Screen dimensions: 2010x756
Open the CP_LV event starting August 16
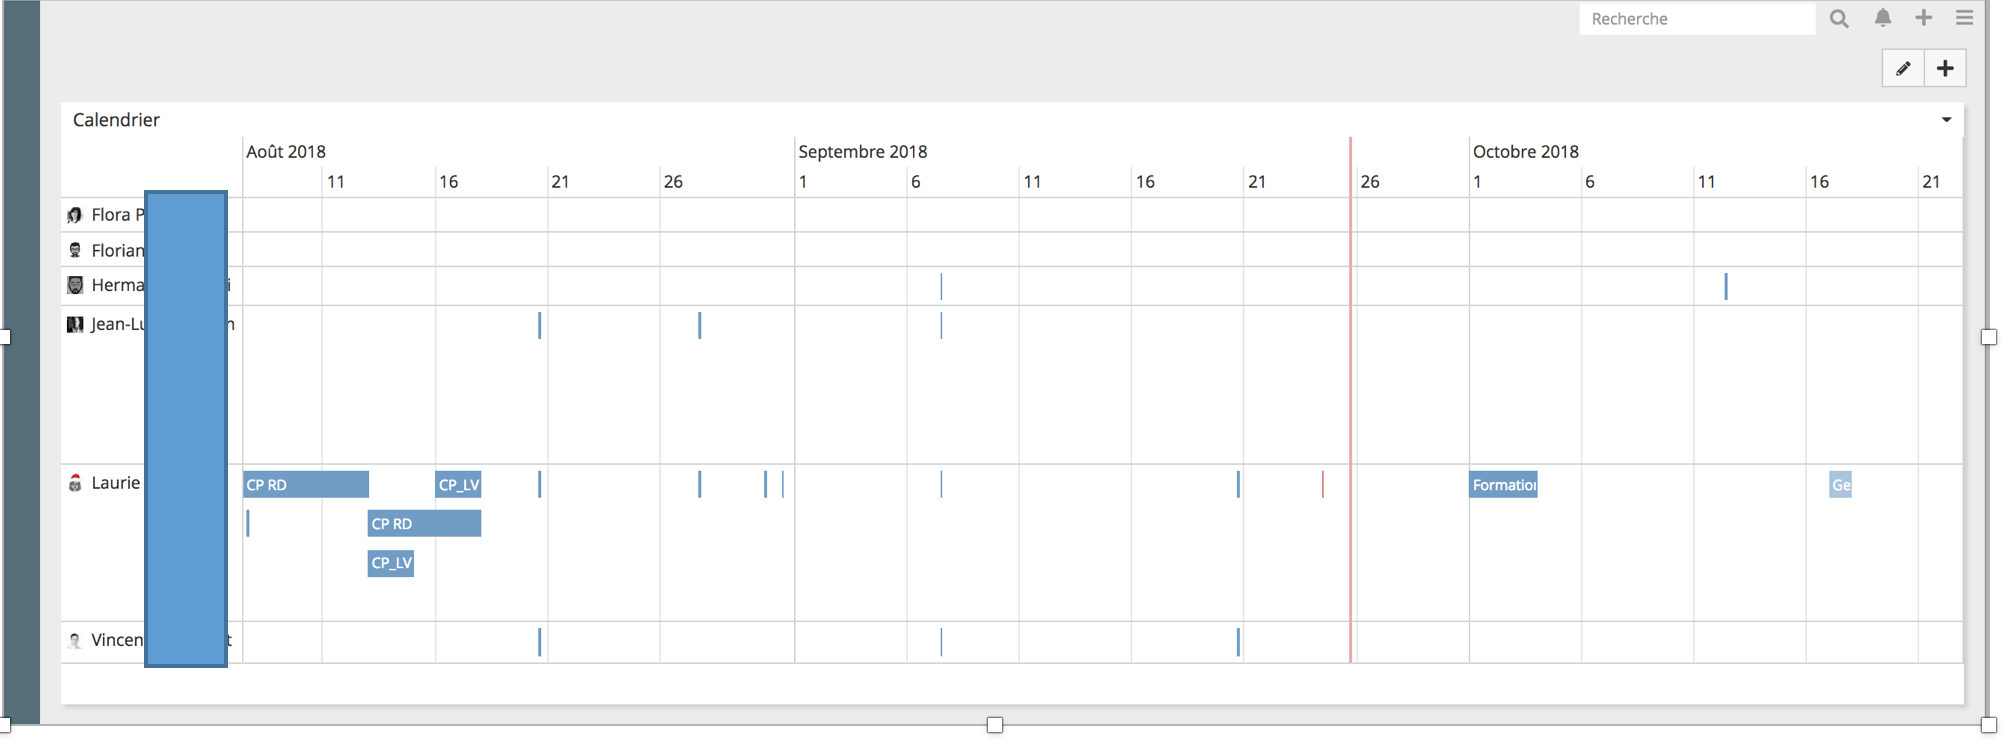pyautogui.click(x=458, y=485)
